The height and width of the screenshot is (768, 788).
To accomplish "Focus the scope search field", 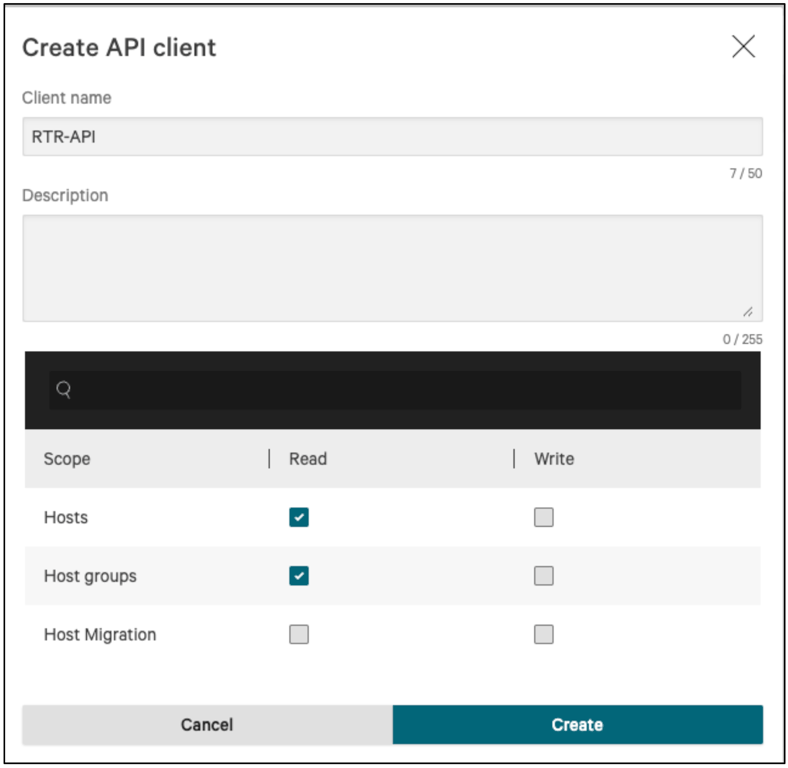I will (400, 390).
